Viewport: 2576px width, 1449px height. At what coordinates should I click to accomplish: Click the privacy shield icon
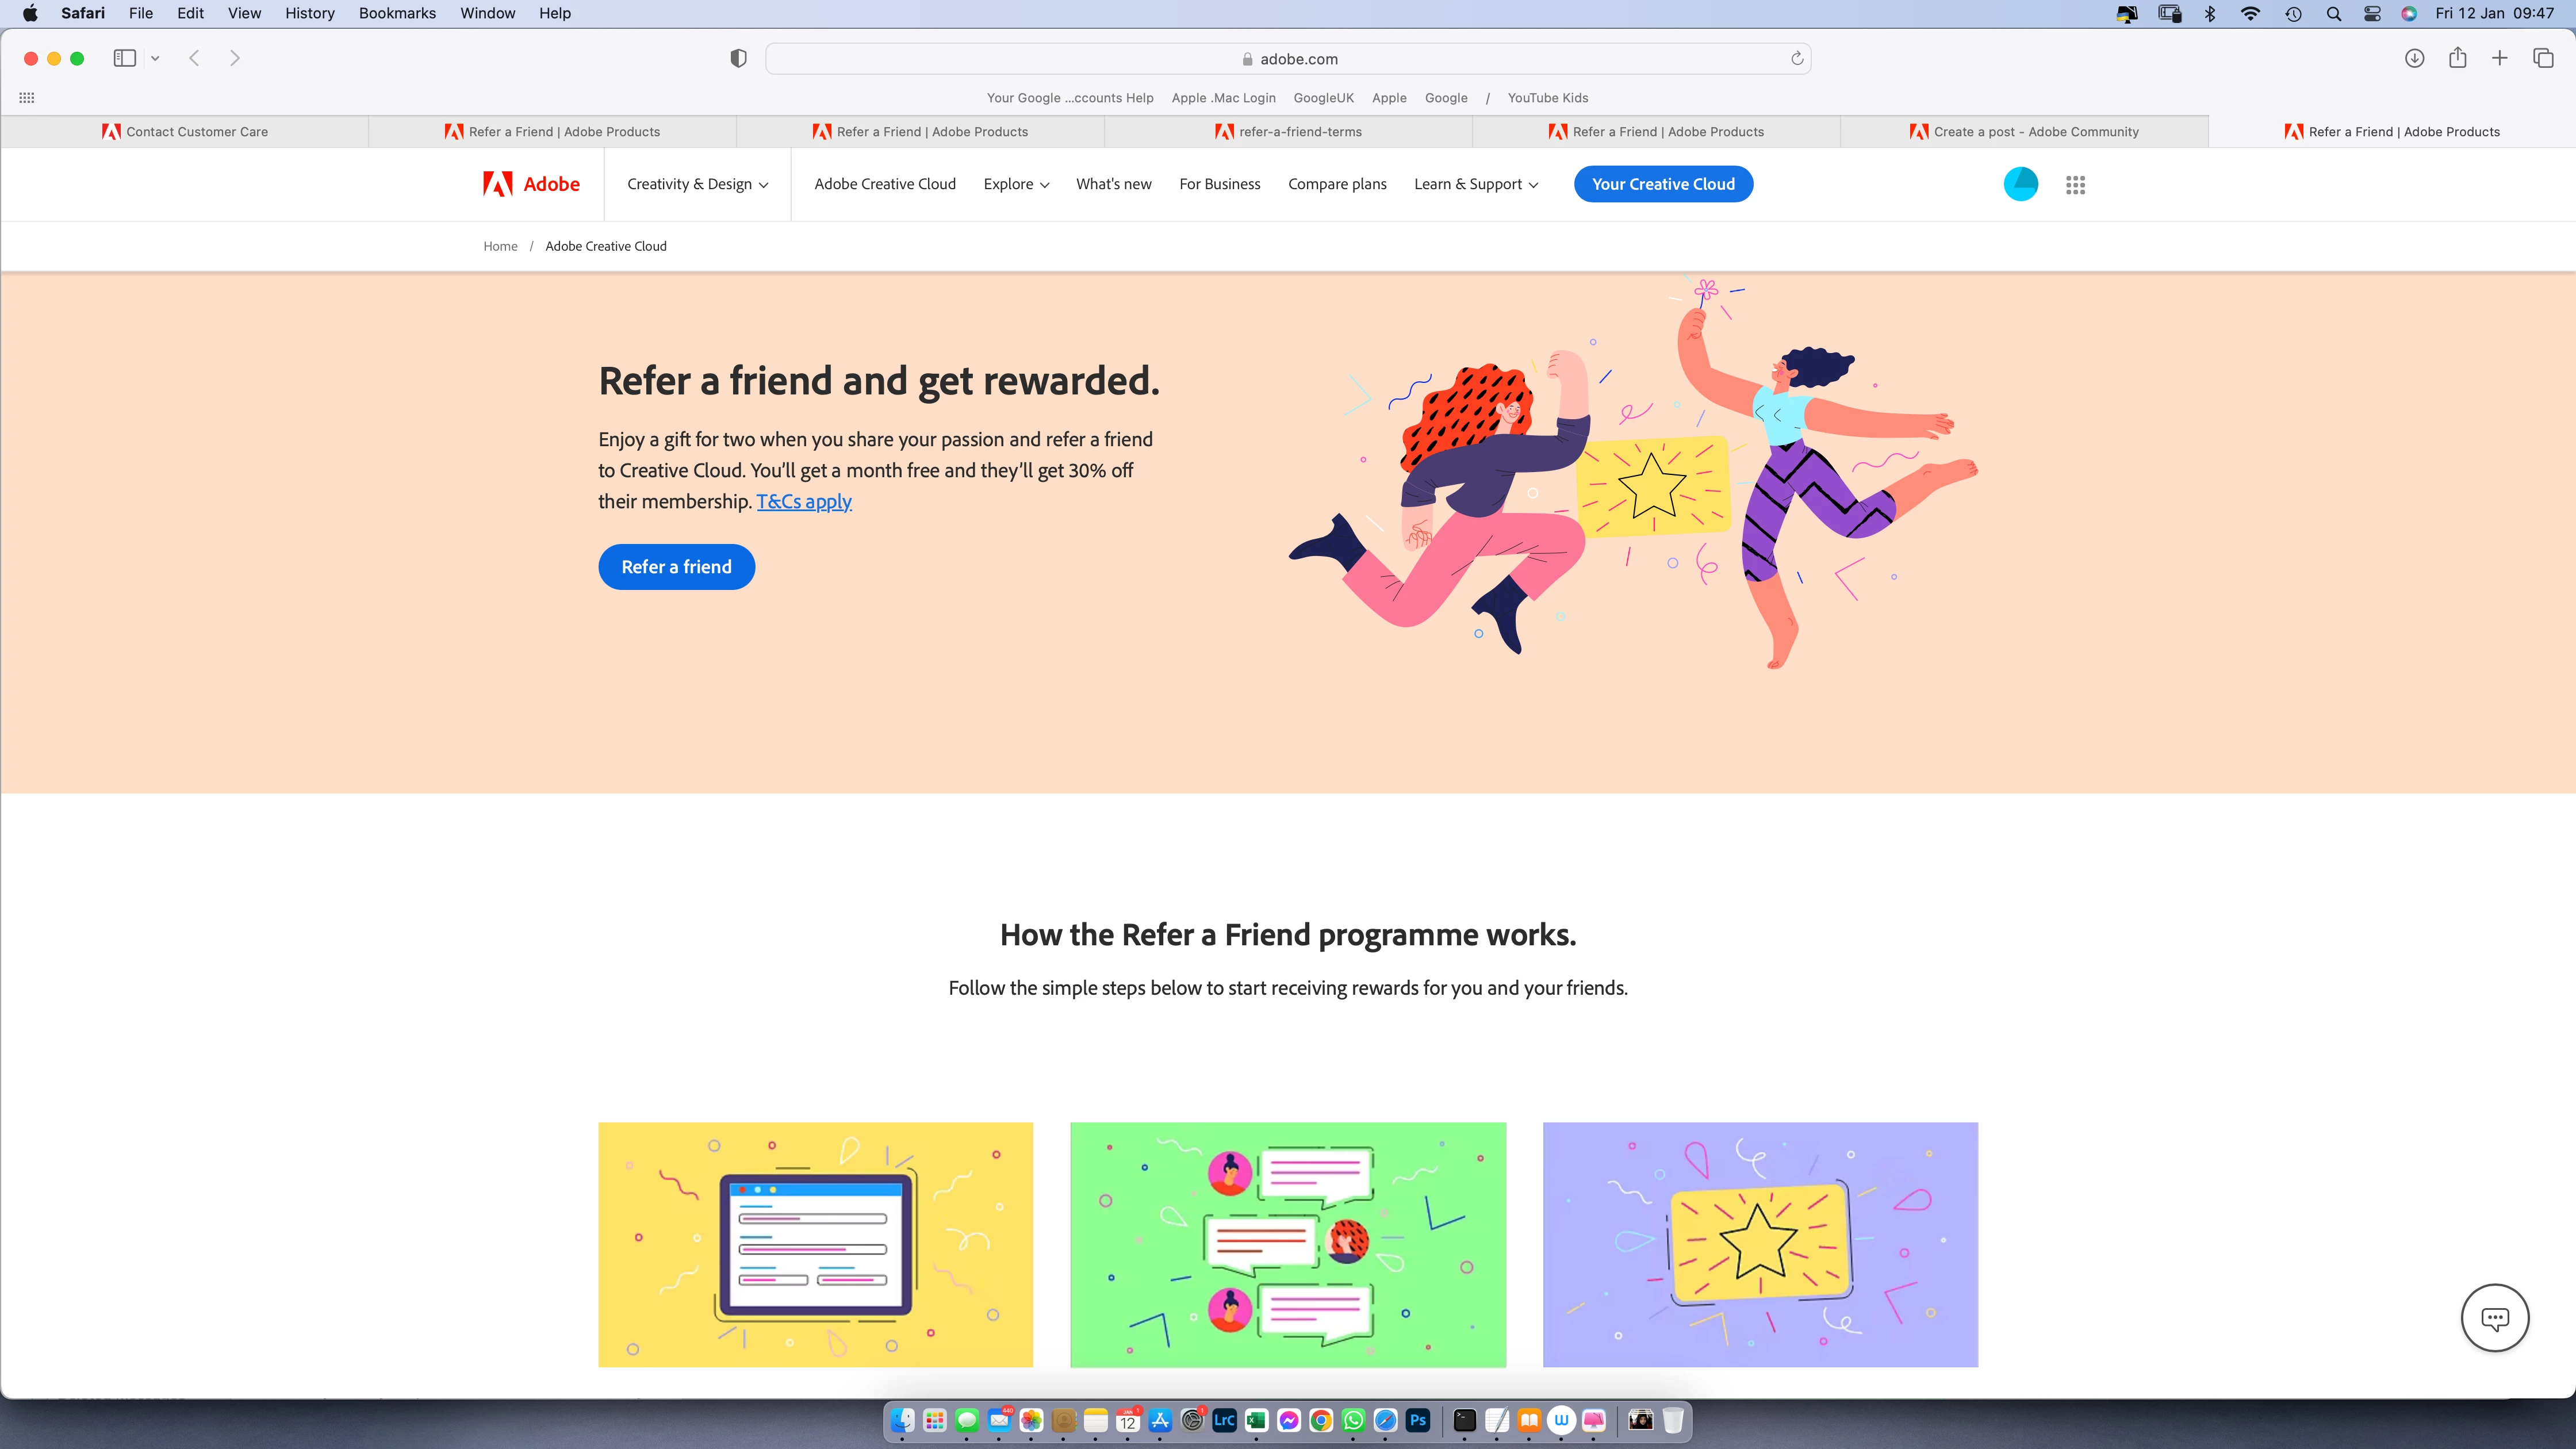click(738, 59)
